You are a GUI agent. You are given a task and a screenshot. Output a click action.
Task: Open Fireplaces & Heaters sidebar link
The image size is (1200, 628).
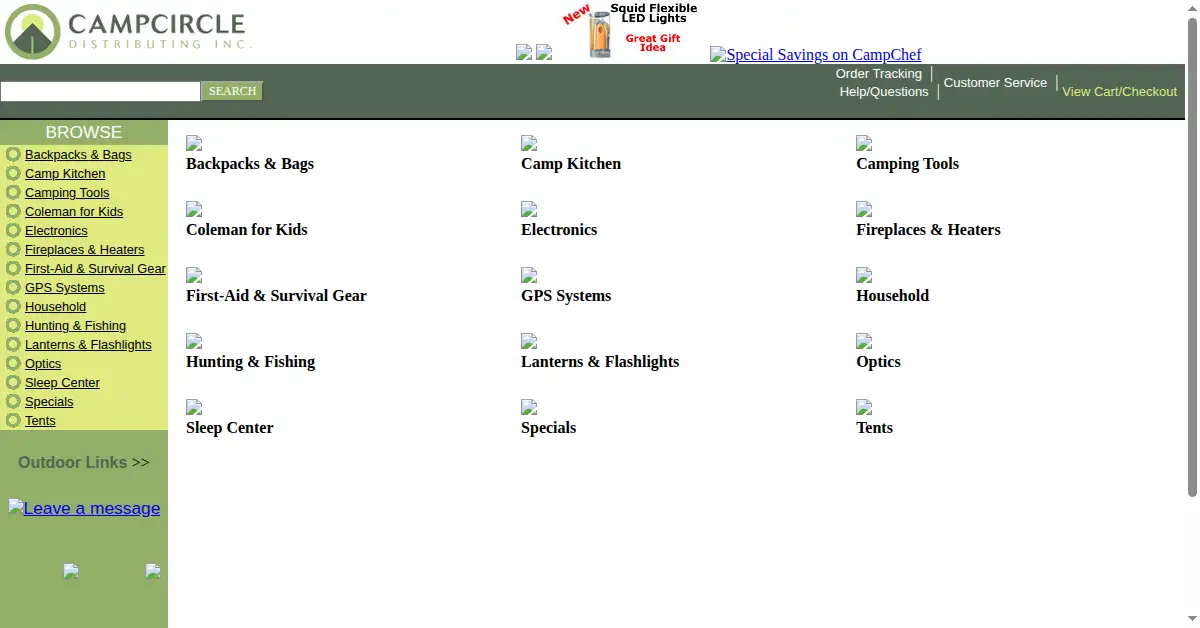pos(84,250)
